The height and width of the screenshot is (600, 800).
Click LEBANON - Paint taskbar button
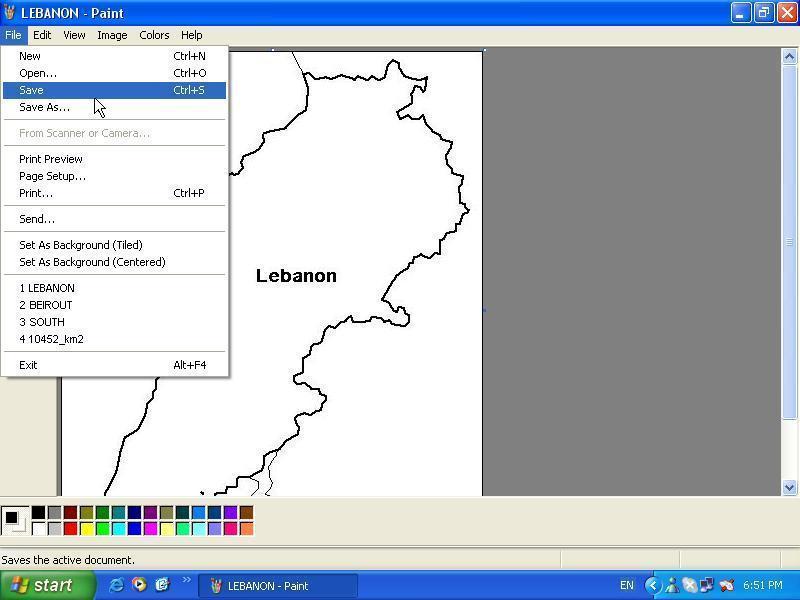pyautogui.click(x=278, y=586)
